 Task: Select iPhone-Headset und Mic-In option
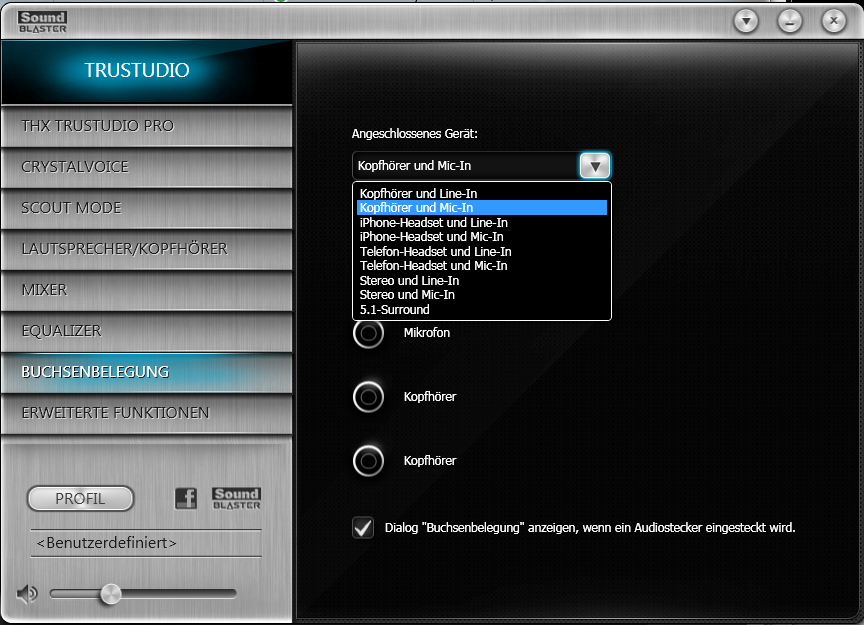tap(482, 237)
